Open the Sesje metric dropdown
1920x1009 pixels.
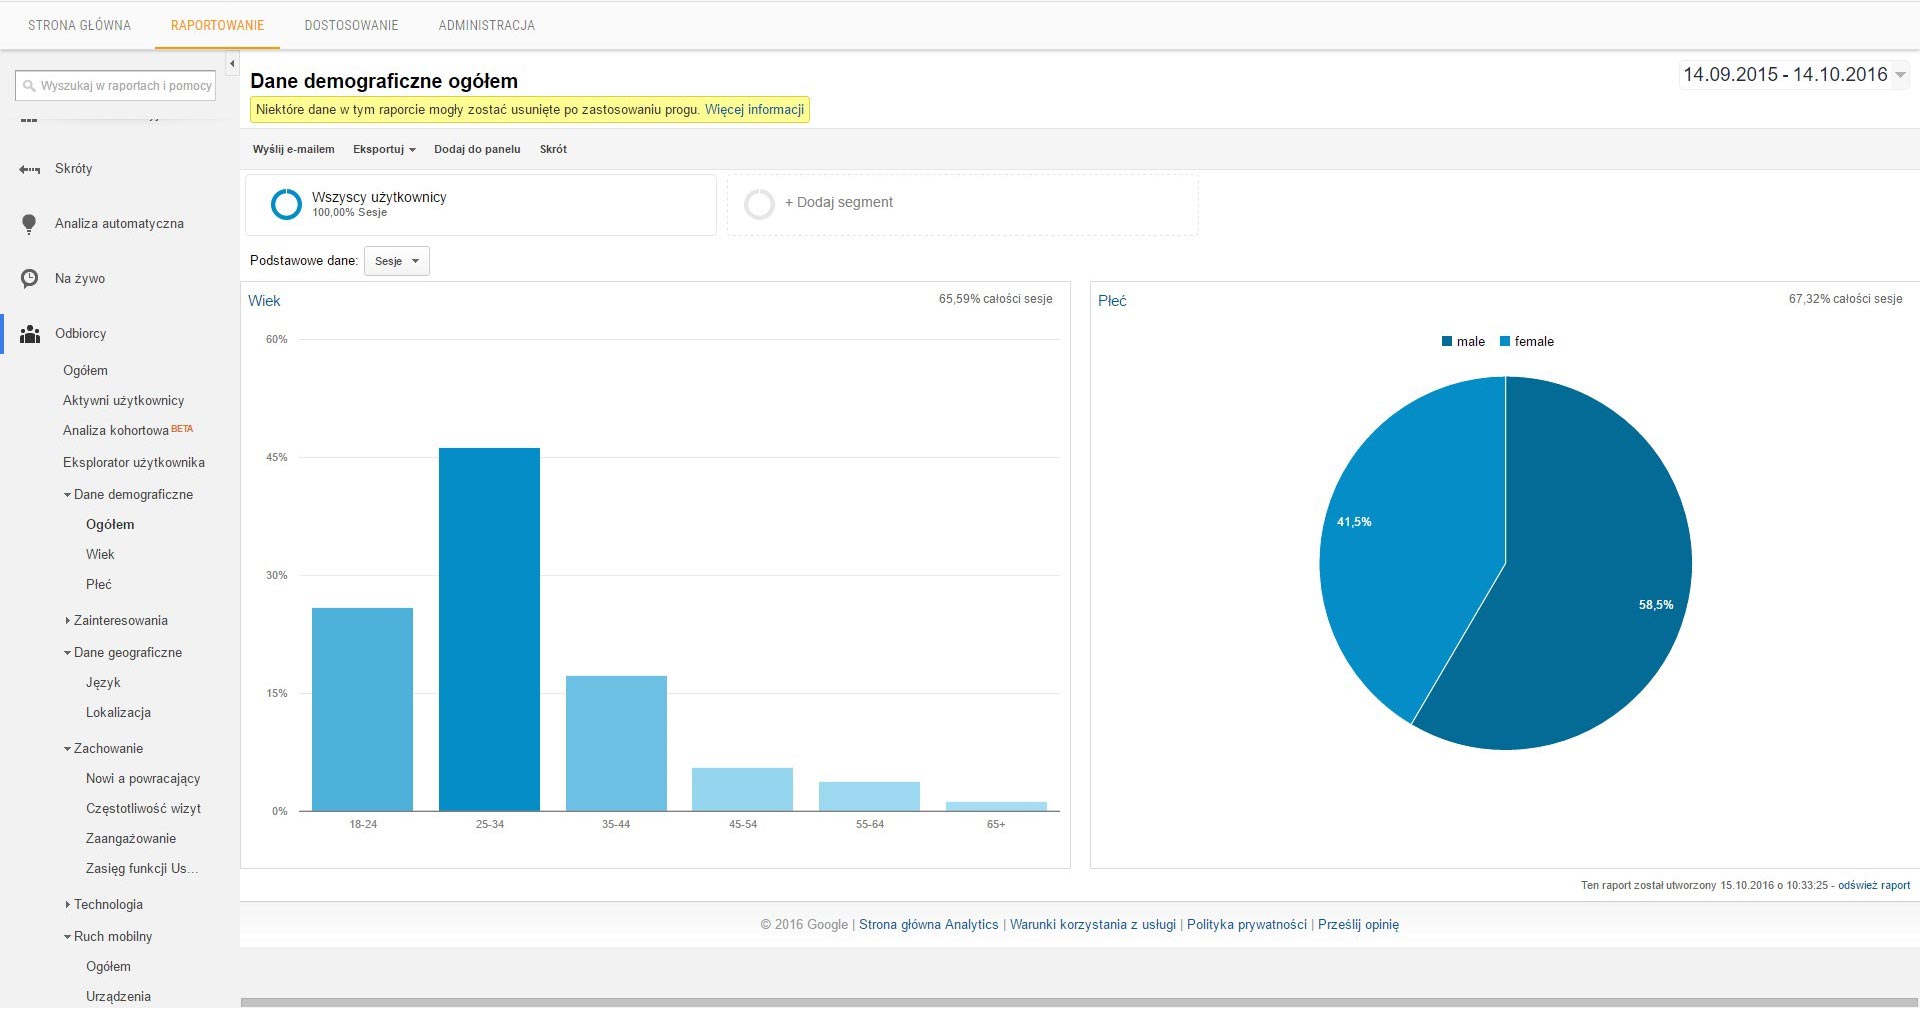397,261
